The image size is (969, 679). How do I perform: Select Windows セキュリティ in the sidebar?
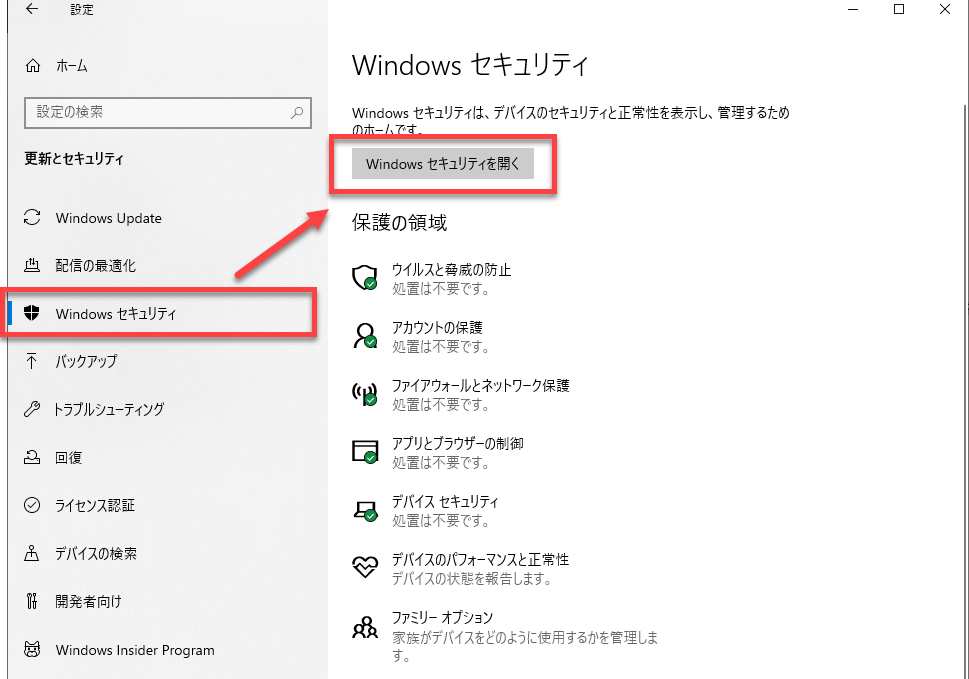click(115, 314)
